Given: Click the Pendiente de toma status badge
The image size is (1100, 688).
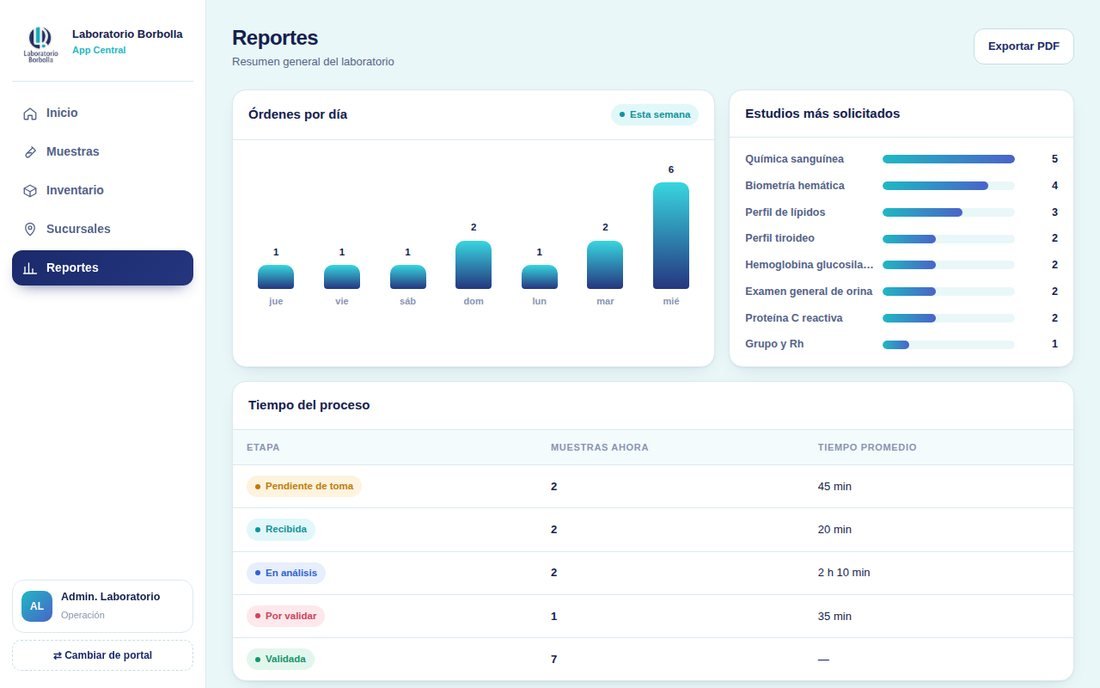Looking at the screenshot, I should click(304, 486).
